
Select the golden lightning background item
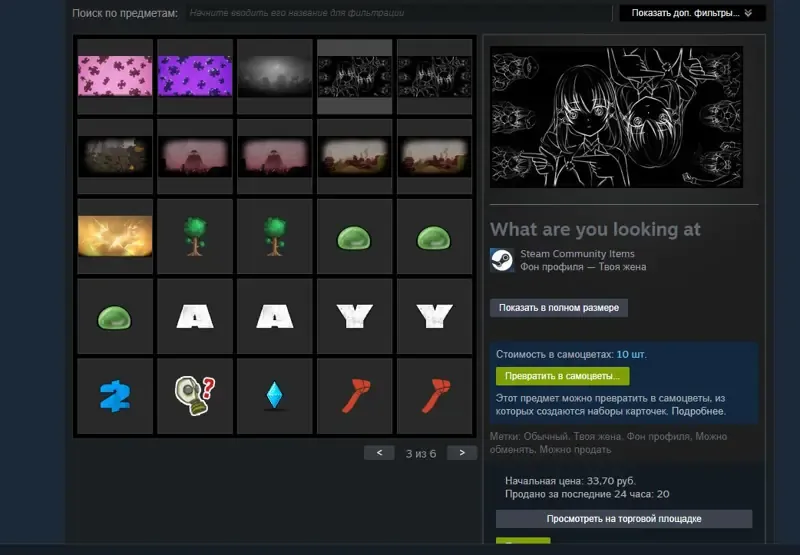pos(115,236)
